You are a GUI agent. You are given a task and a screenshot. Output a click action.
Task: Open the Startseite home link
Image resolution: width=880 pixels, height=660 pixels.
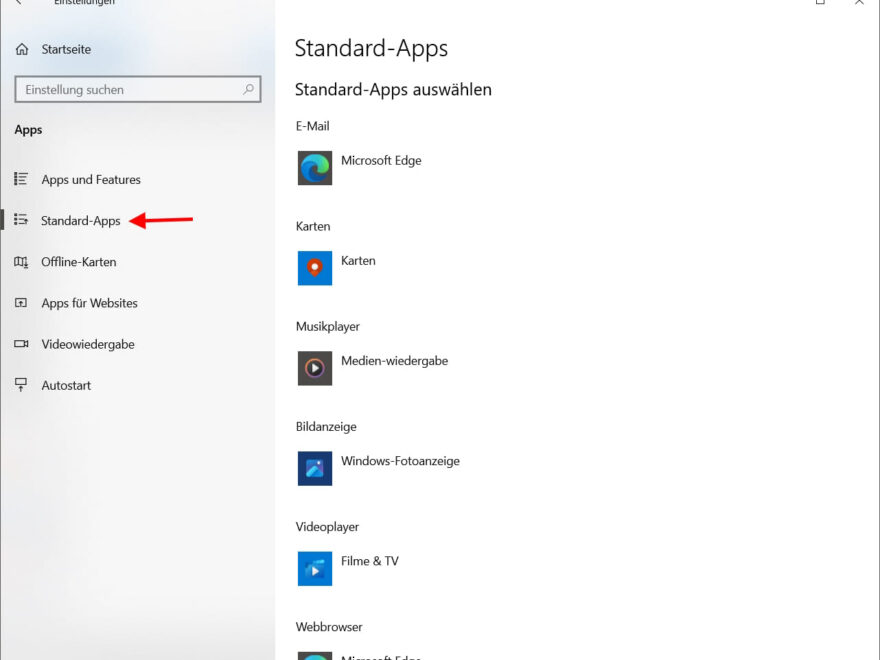pyautogui.click(x=66, y=49)
